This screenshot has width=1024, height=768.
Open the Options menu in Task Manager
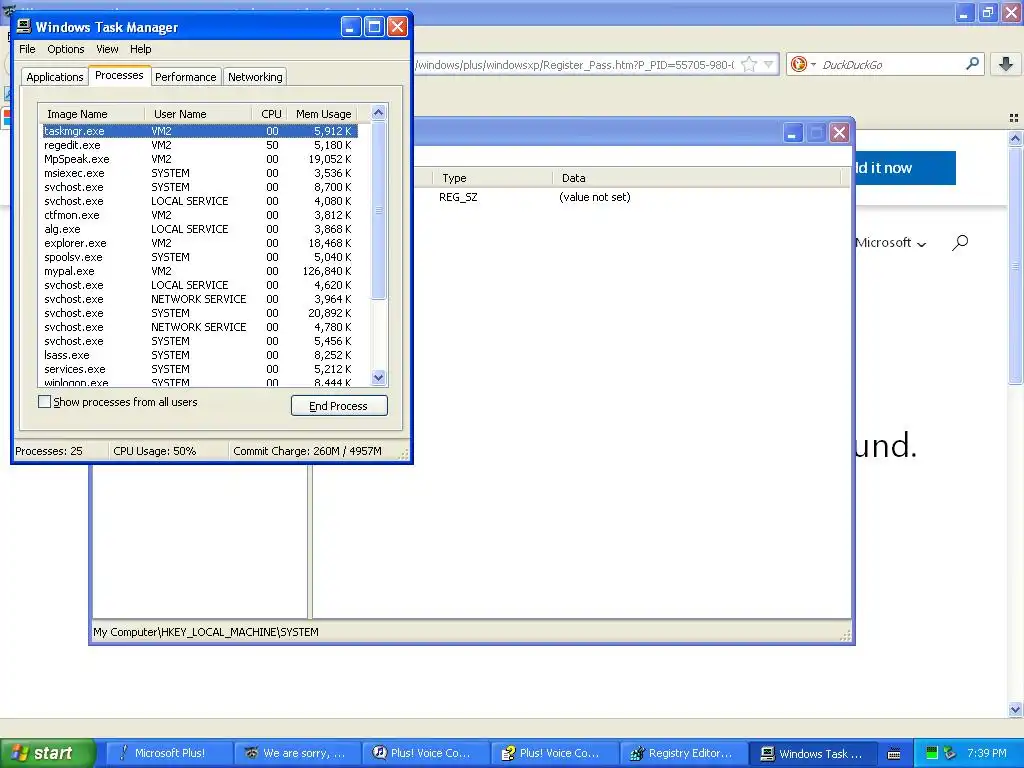click(65, 49)
